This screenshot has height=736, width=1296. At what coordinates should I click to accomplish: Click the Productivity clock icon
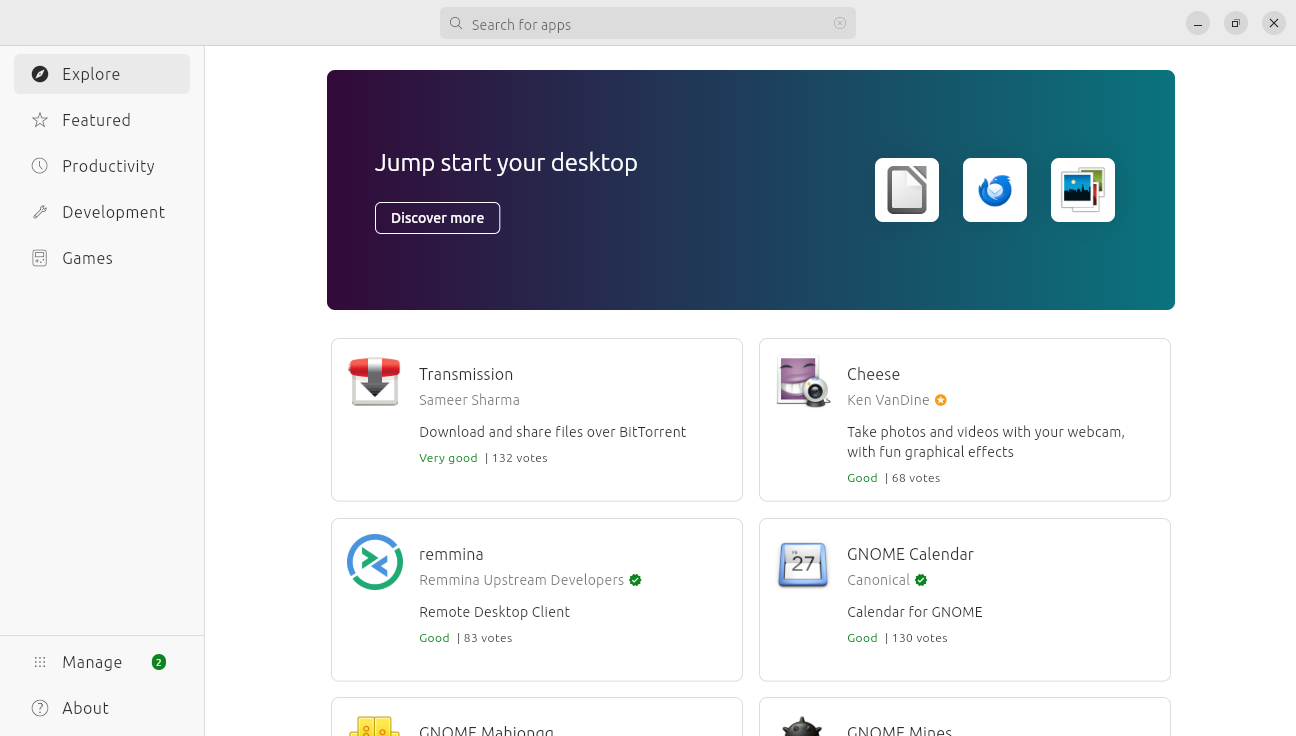[x=40, y=166]
